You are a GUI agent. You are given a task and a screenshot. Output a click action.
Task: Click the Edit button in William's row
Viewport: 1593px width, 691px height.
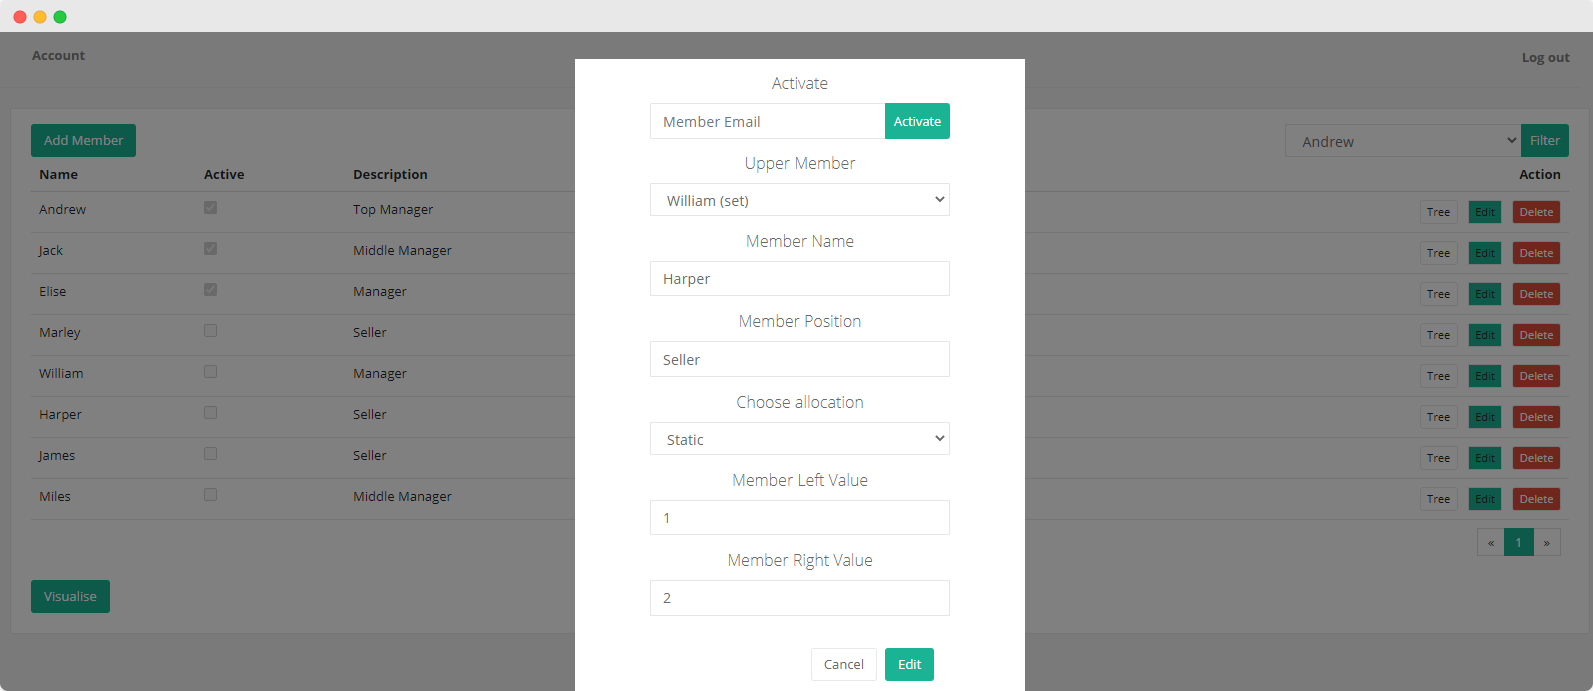(x=1485, y=376)
